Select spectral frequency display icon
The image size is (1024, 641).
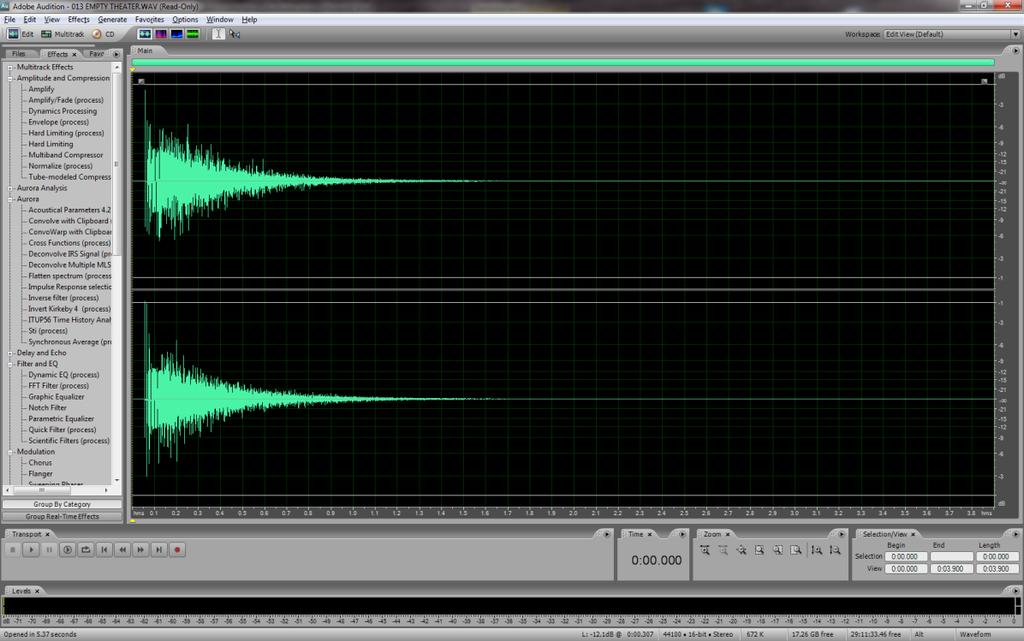click(161, 34)
